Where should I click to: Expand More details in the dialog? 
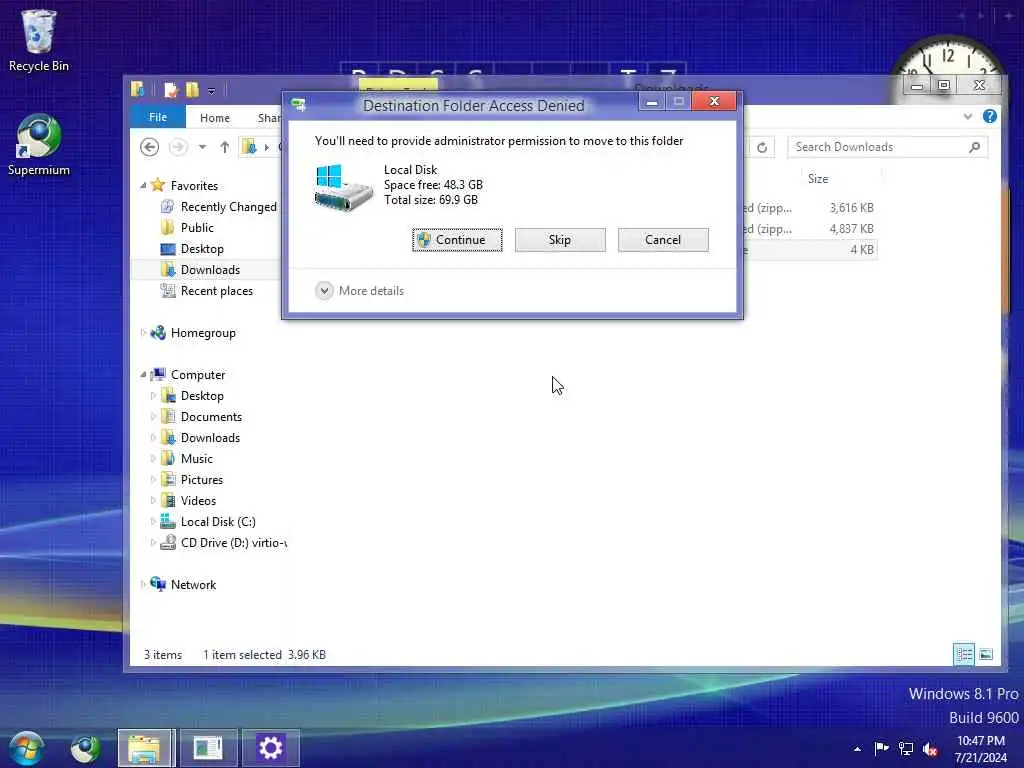pyautogui.click(x=360, y=291)
